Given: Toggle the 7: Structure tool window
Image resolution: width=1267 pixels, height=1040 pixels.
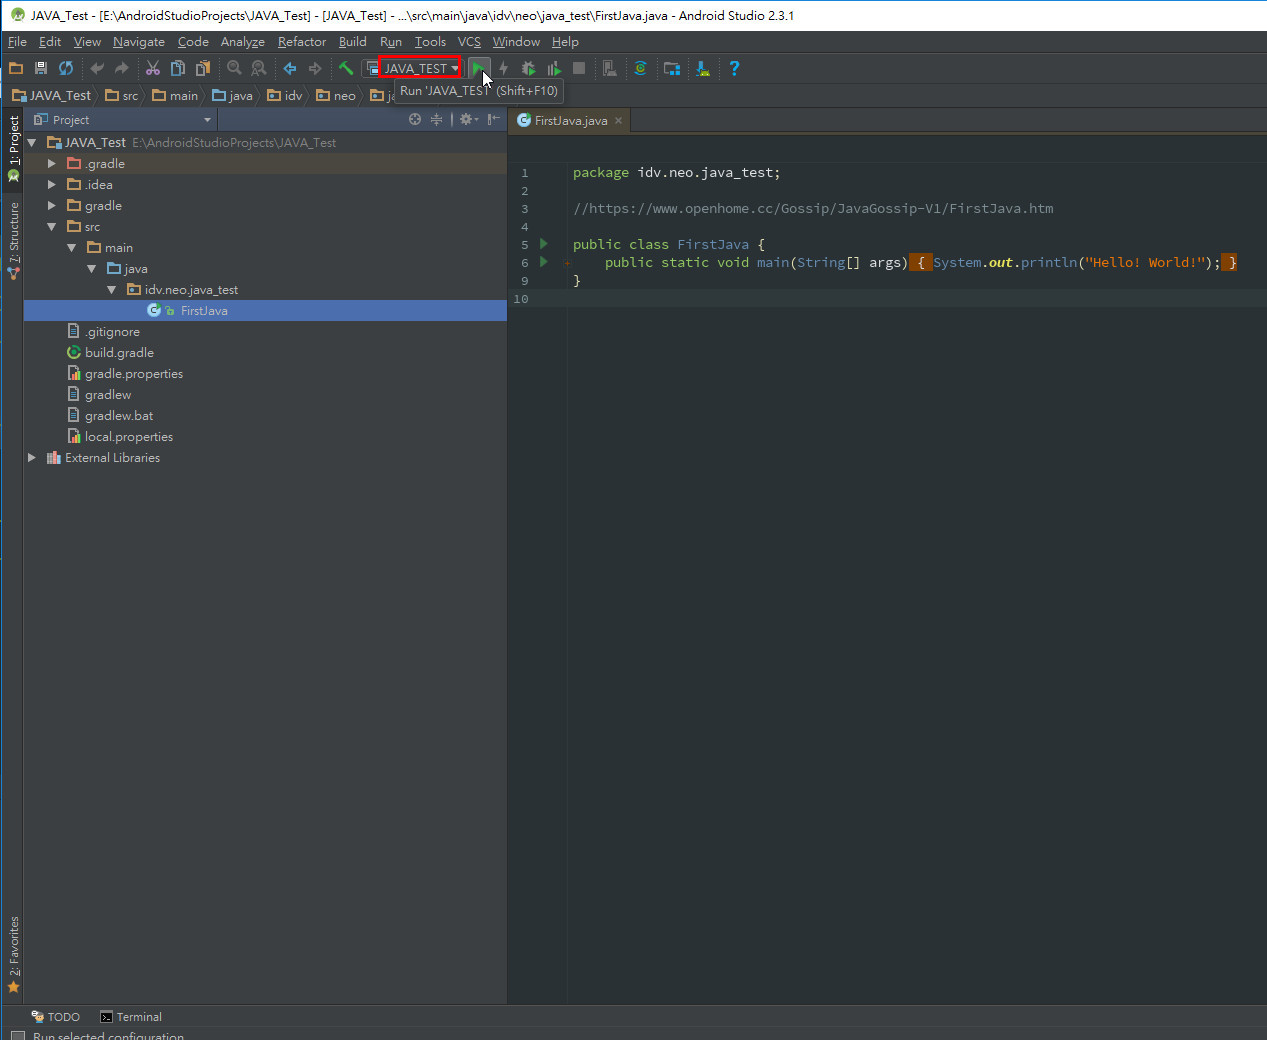Looking at the screenshot, I should pos(13,240).
